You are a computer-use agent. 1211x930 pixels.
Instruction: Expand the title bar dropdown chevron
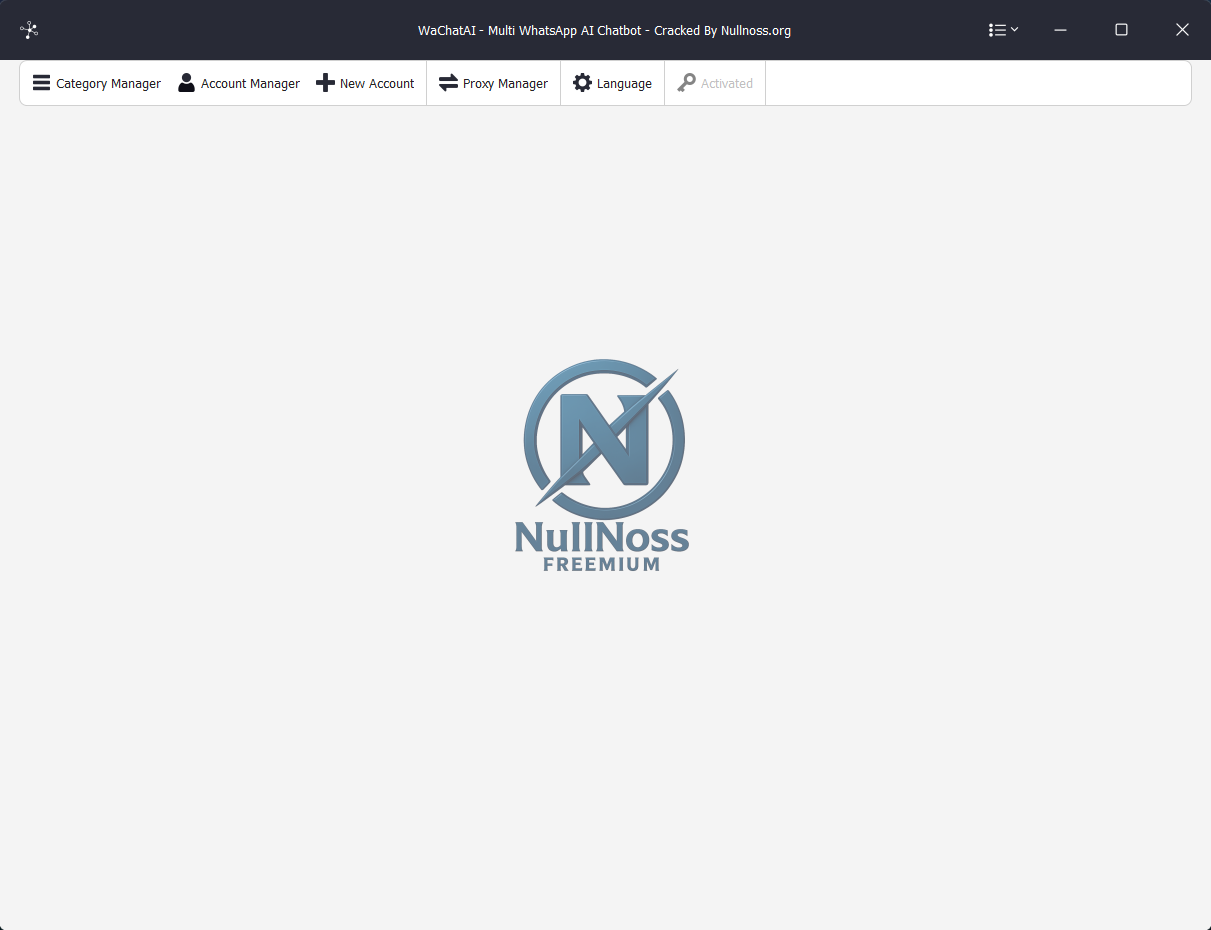(x=1015, y=30)
